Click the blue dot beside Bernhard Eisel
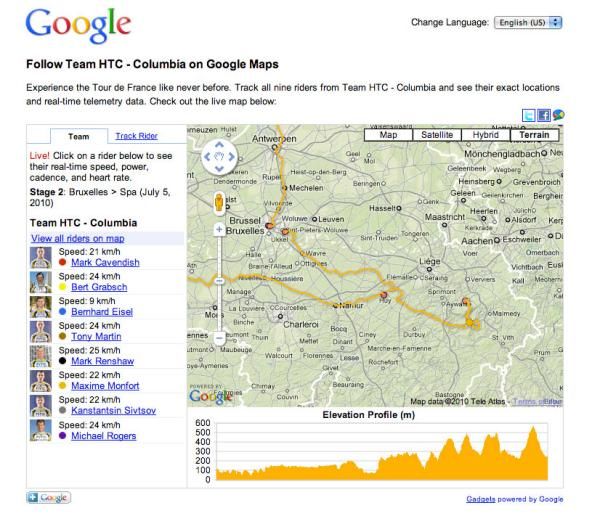600x524 pixels. click(x=62, y=312)
